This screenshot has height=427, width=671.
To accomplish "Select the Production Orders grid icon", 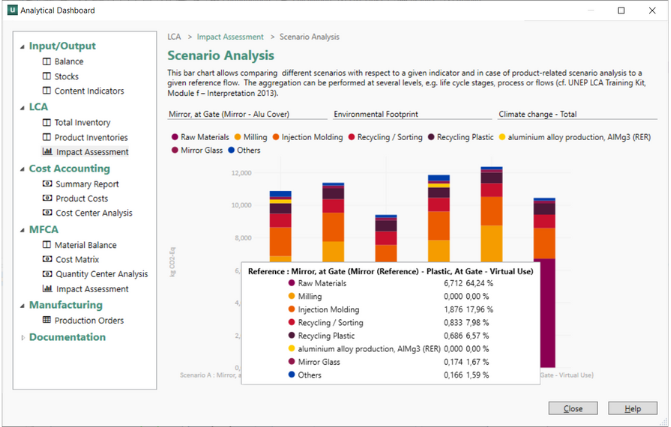I will coord(46,320).
